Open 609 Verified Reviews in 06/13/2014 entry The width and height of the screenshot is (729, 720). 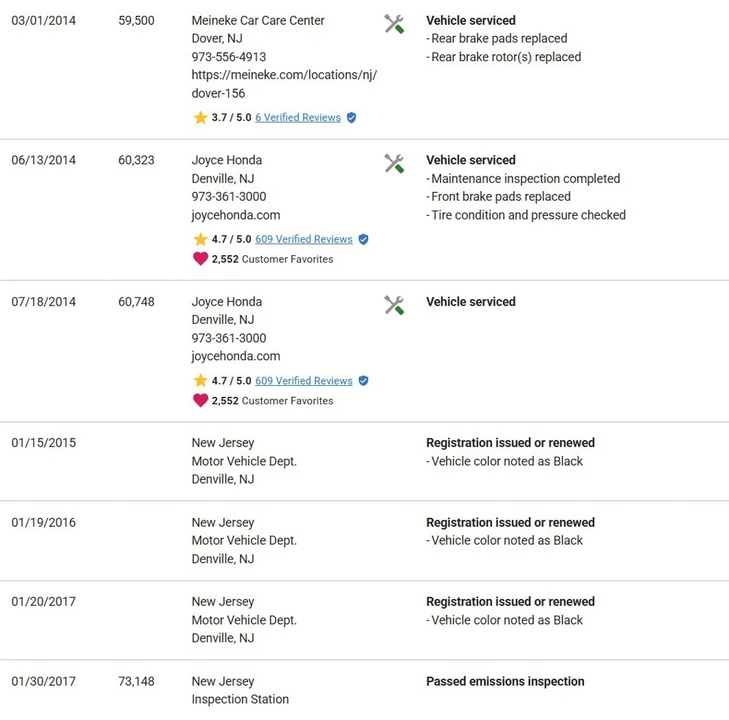[x=304, y=239]
